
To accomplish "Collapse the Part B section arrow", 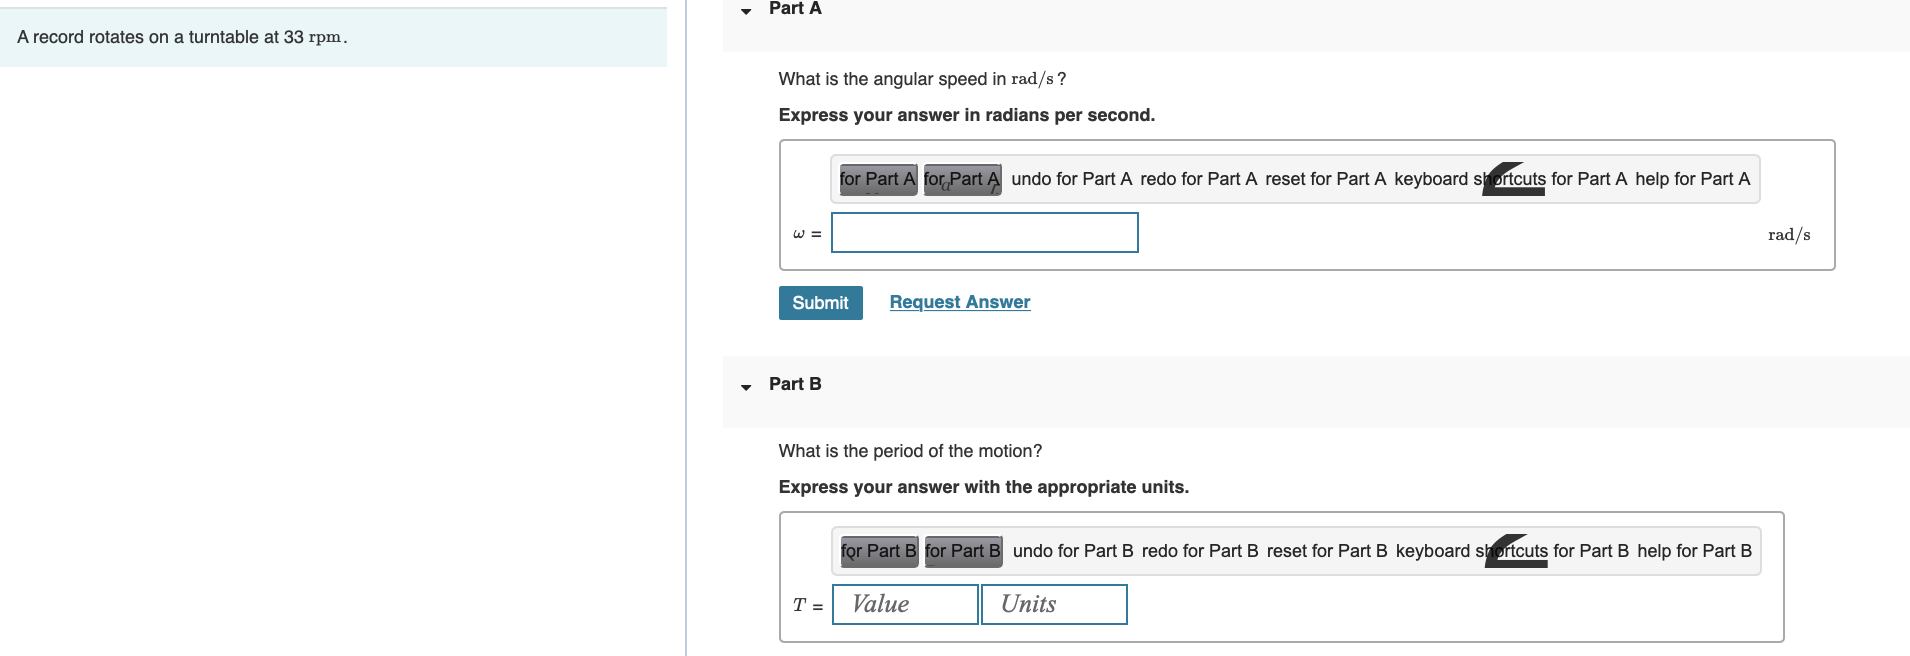I will tap(746, 386).
